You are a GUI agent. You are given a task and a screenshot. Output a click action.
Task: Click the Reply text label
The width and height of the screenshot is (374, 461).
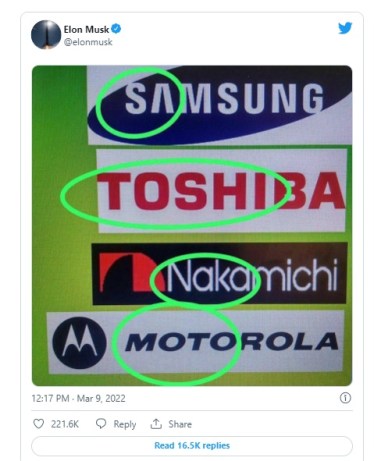(x=125, y=424)
